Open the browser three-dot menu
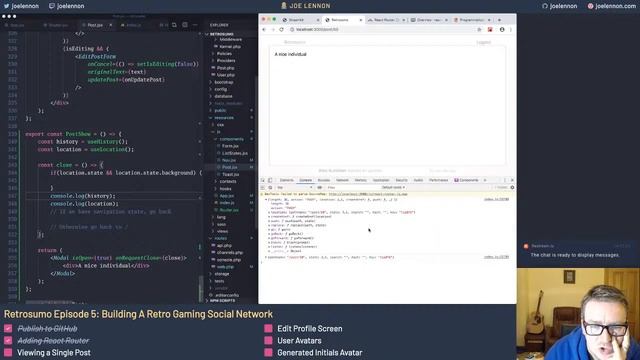Image resolution: width=640 pixels, height=360 pixels. (x=511, y=29)
